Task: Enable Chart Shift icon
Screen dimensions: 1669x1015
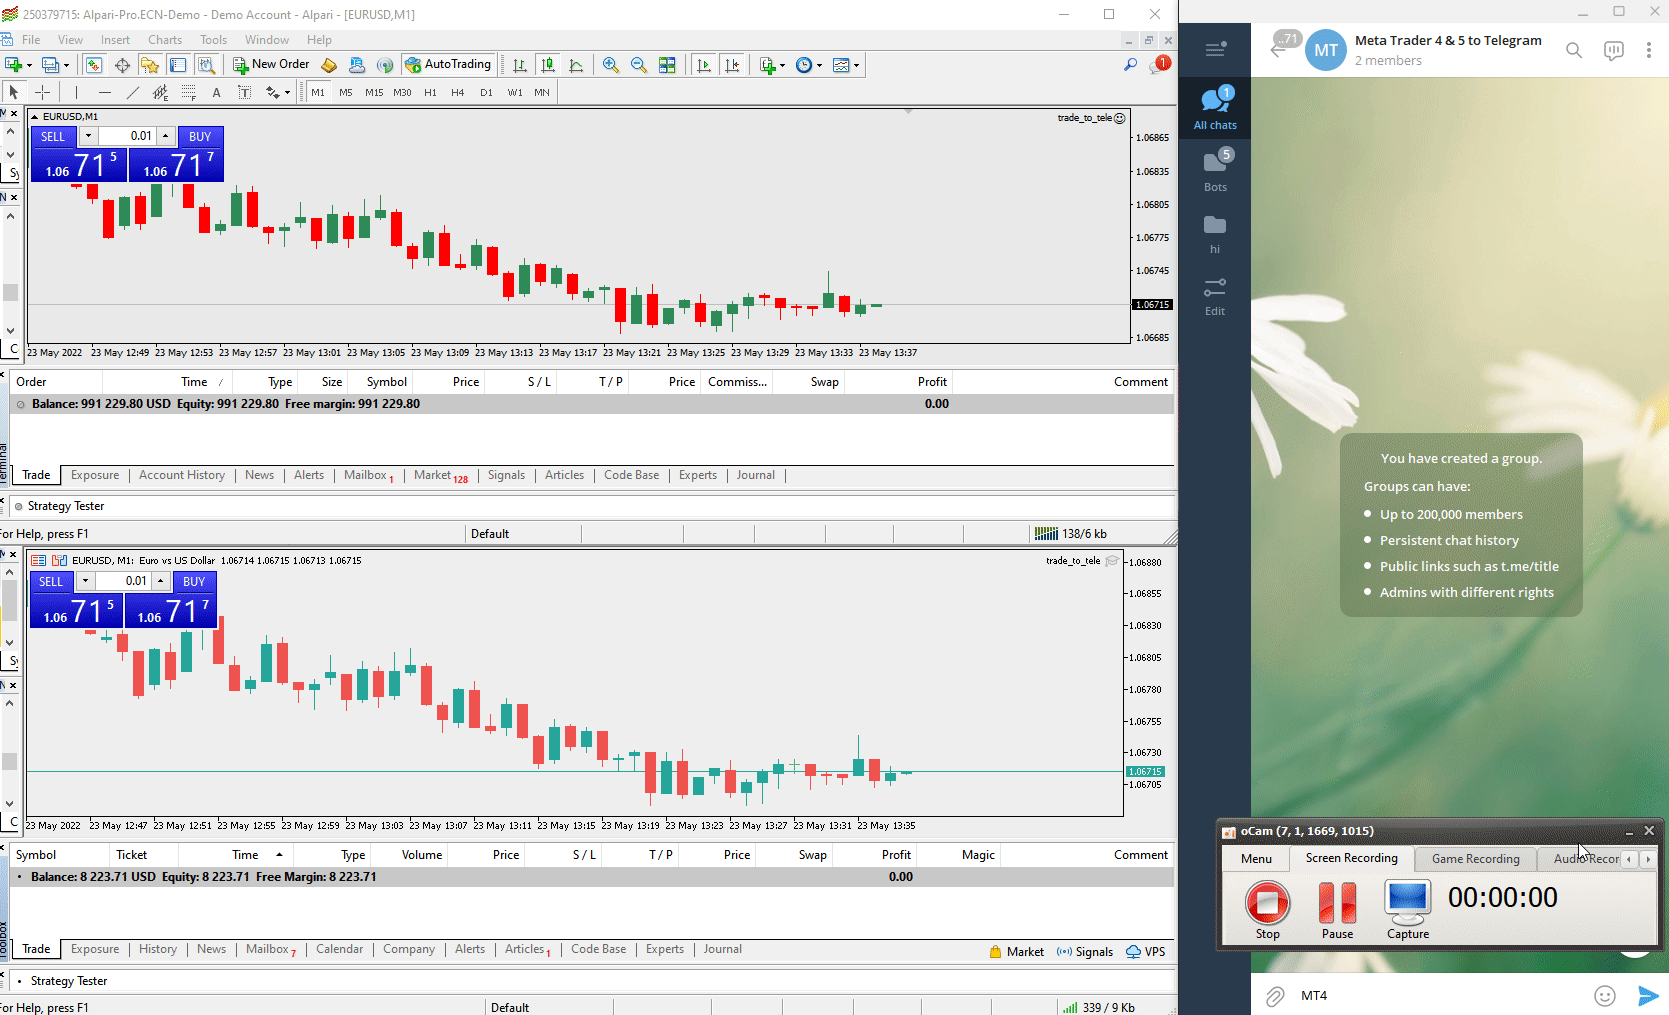Action: [732, 65]
